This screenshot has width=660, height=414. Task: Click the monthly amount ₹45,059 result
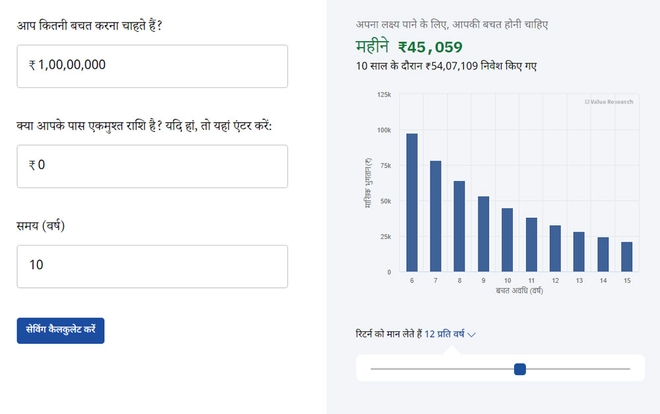(433, 45)
